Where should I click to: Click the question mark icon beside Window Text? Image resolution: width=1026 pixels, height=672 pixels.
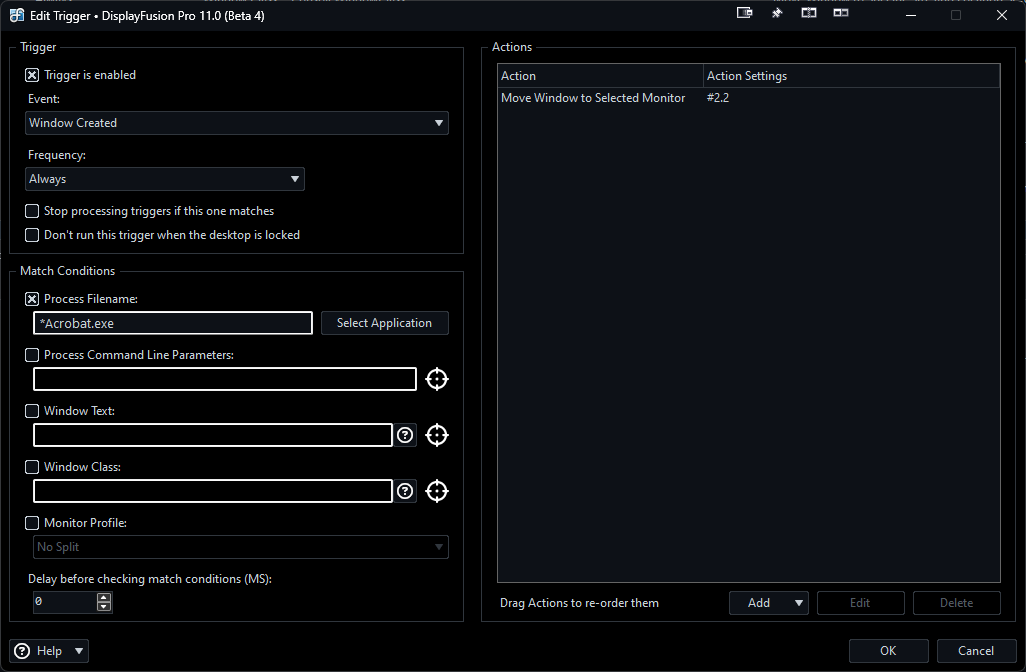click(405, 435)
